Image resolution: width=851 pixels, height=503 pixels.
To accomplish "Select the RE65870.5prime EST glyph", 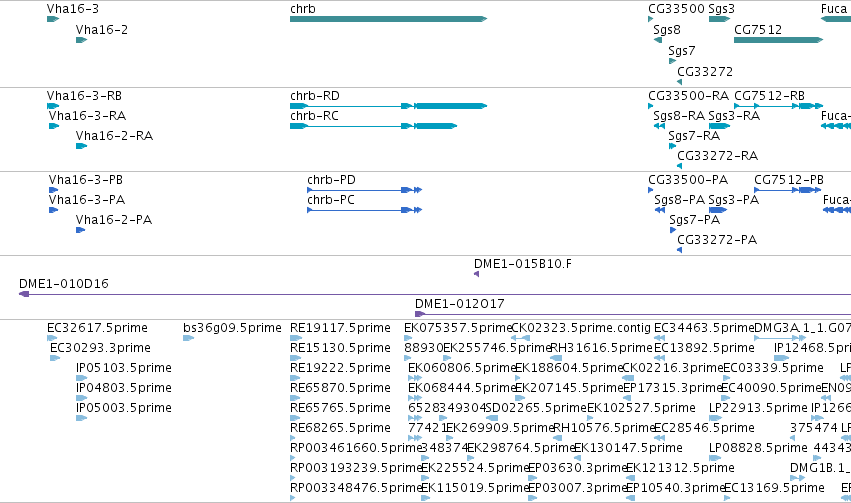I will [x=295, y=398].
